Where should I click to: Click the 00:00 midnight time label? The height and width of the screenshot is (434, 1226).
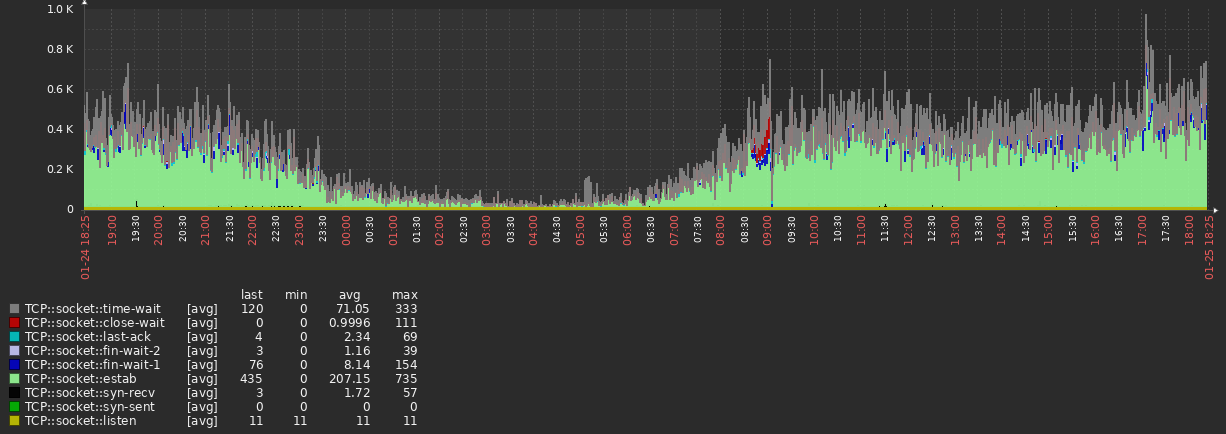click(346, 229)
